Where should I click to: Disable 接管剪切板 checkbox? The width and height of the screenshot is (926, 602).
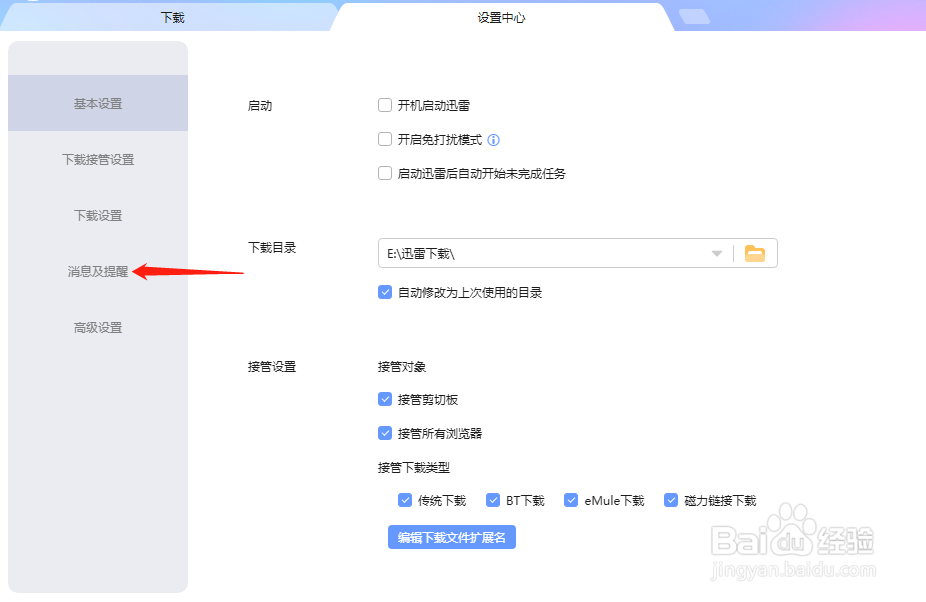[385, 399]
